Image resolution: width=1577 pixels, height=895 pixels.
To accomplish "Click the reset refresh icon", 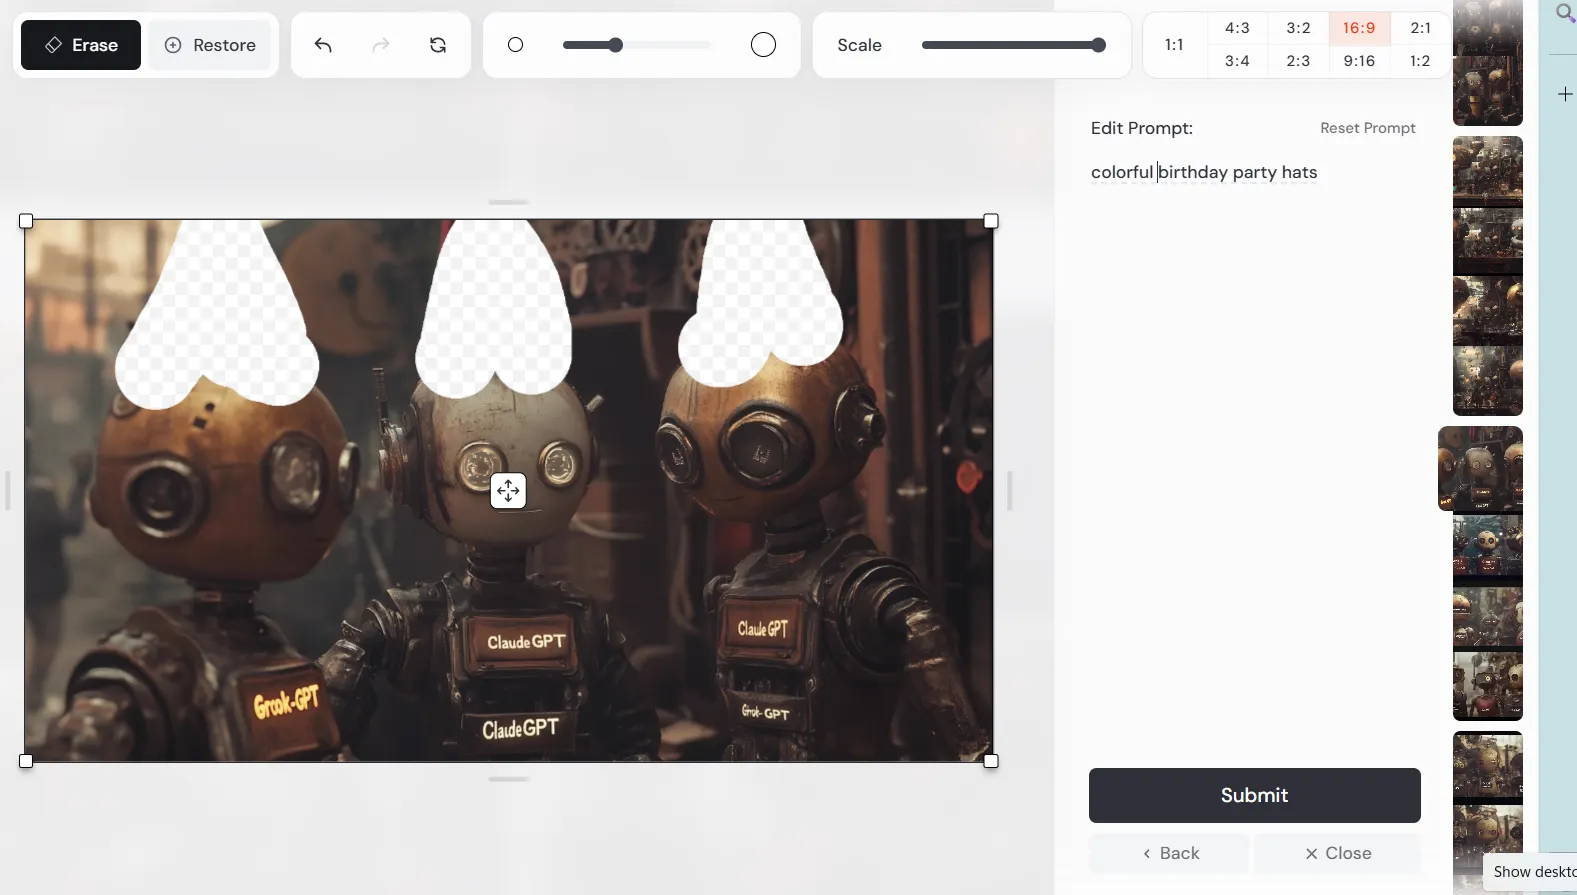I will click(438, 45).
